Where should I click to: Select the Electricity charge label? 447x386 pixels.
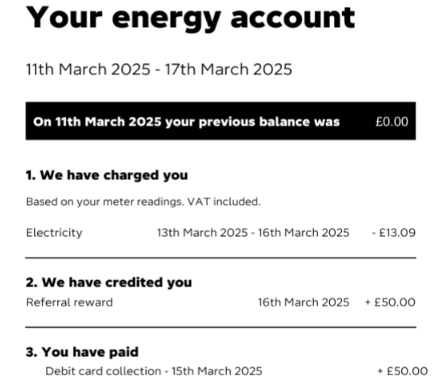point(54,233)
